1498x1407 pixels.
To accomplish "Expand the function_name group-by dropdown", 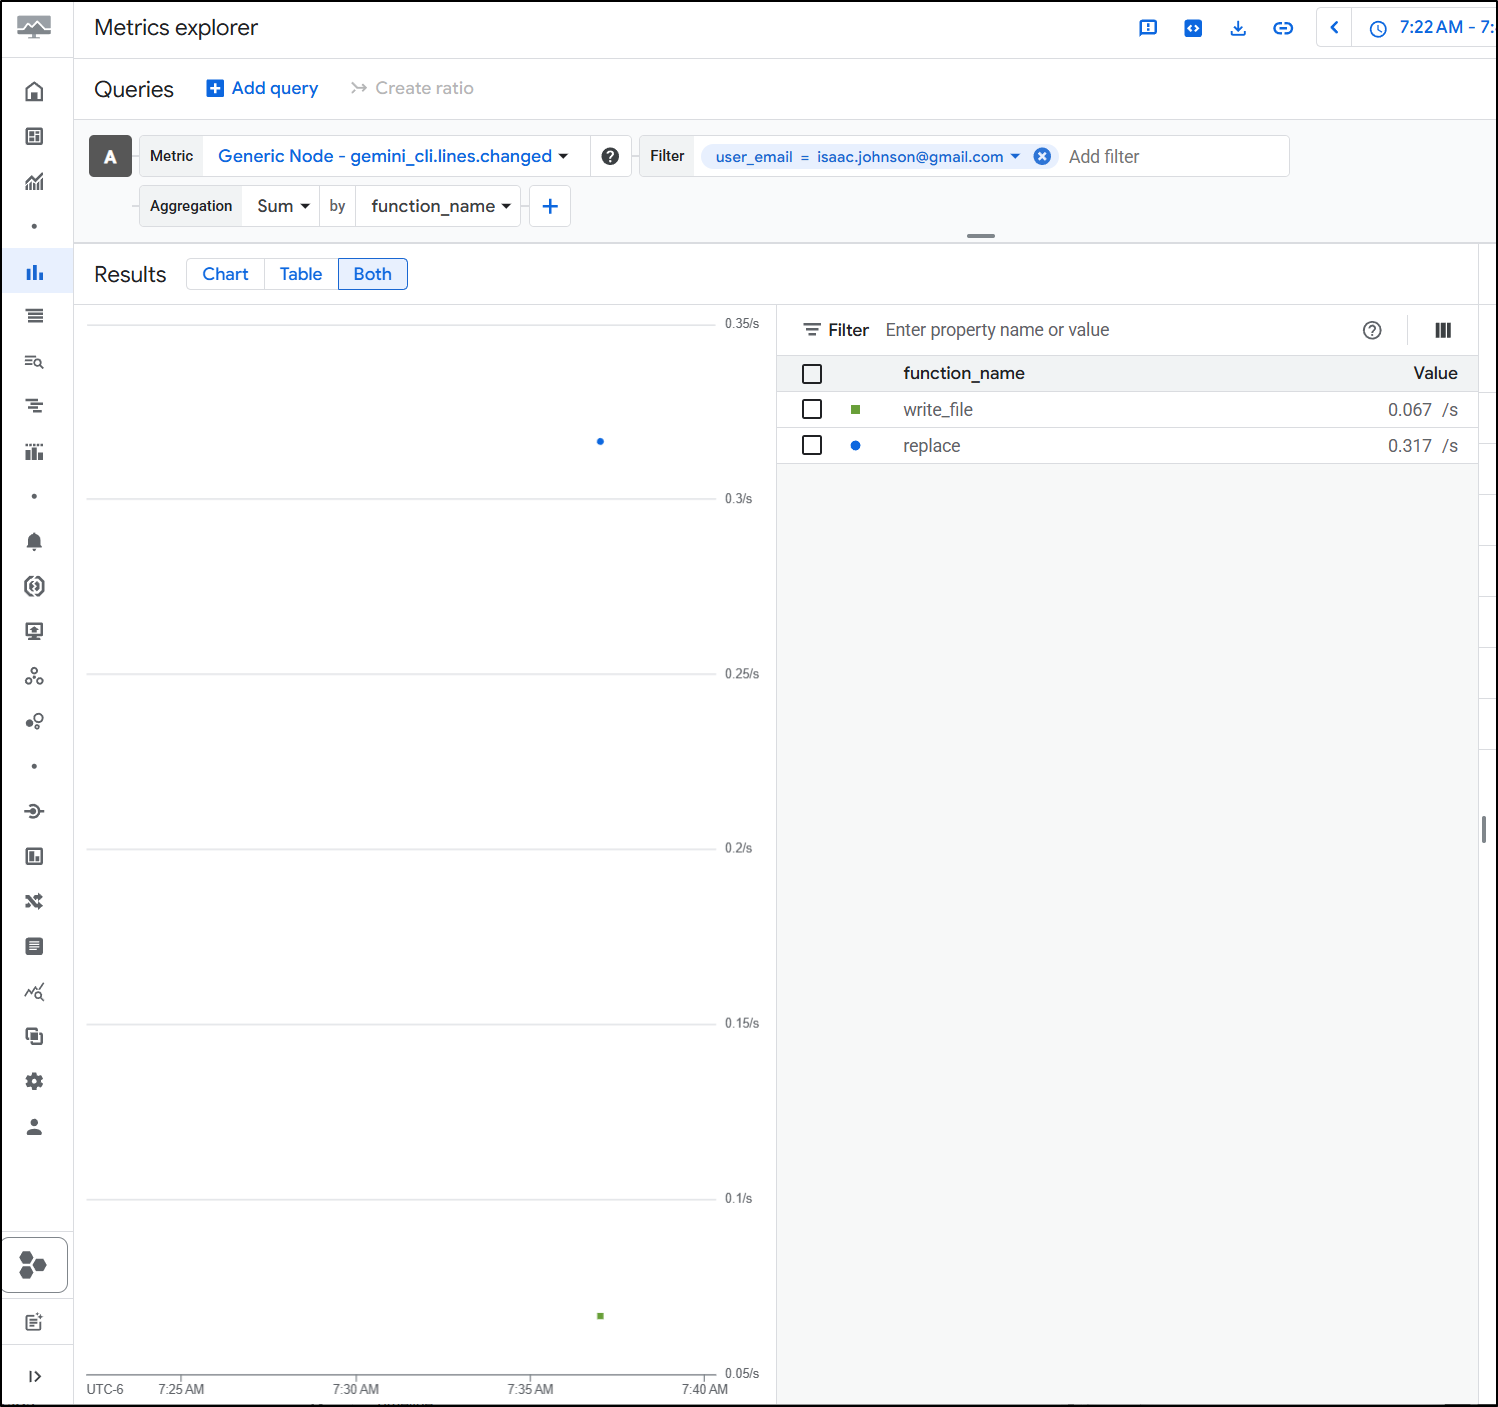I will click(440, 206).
